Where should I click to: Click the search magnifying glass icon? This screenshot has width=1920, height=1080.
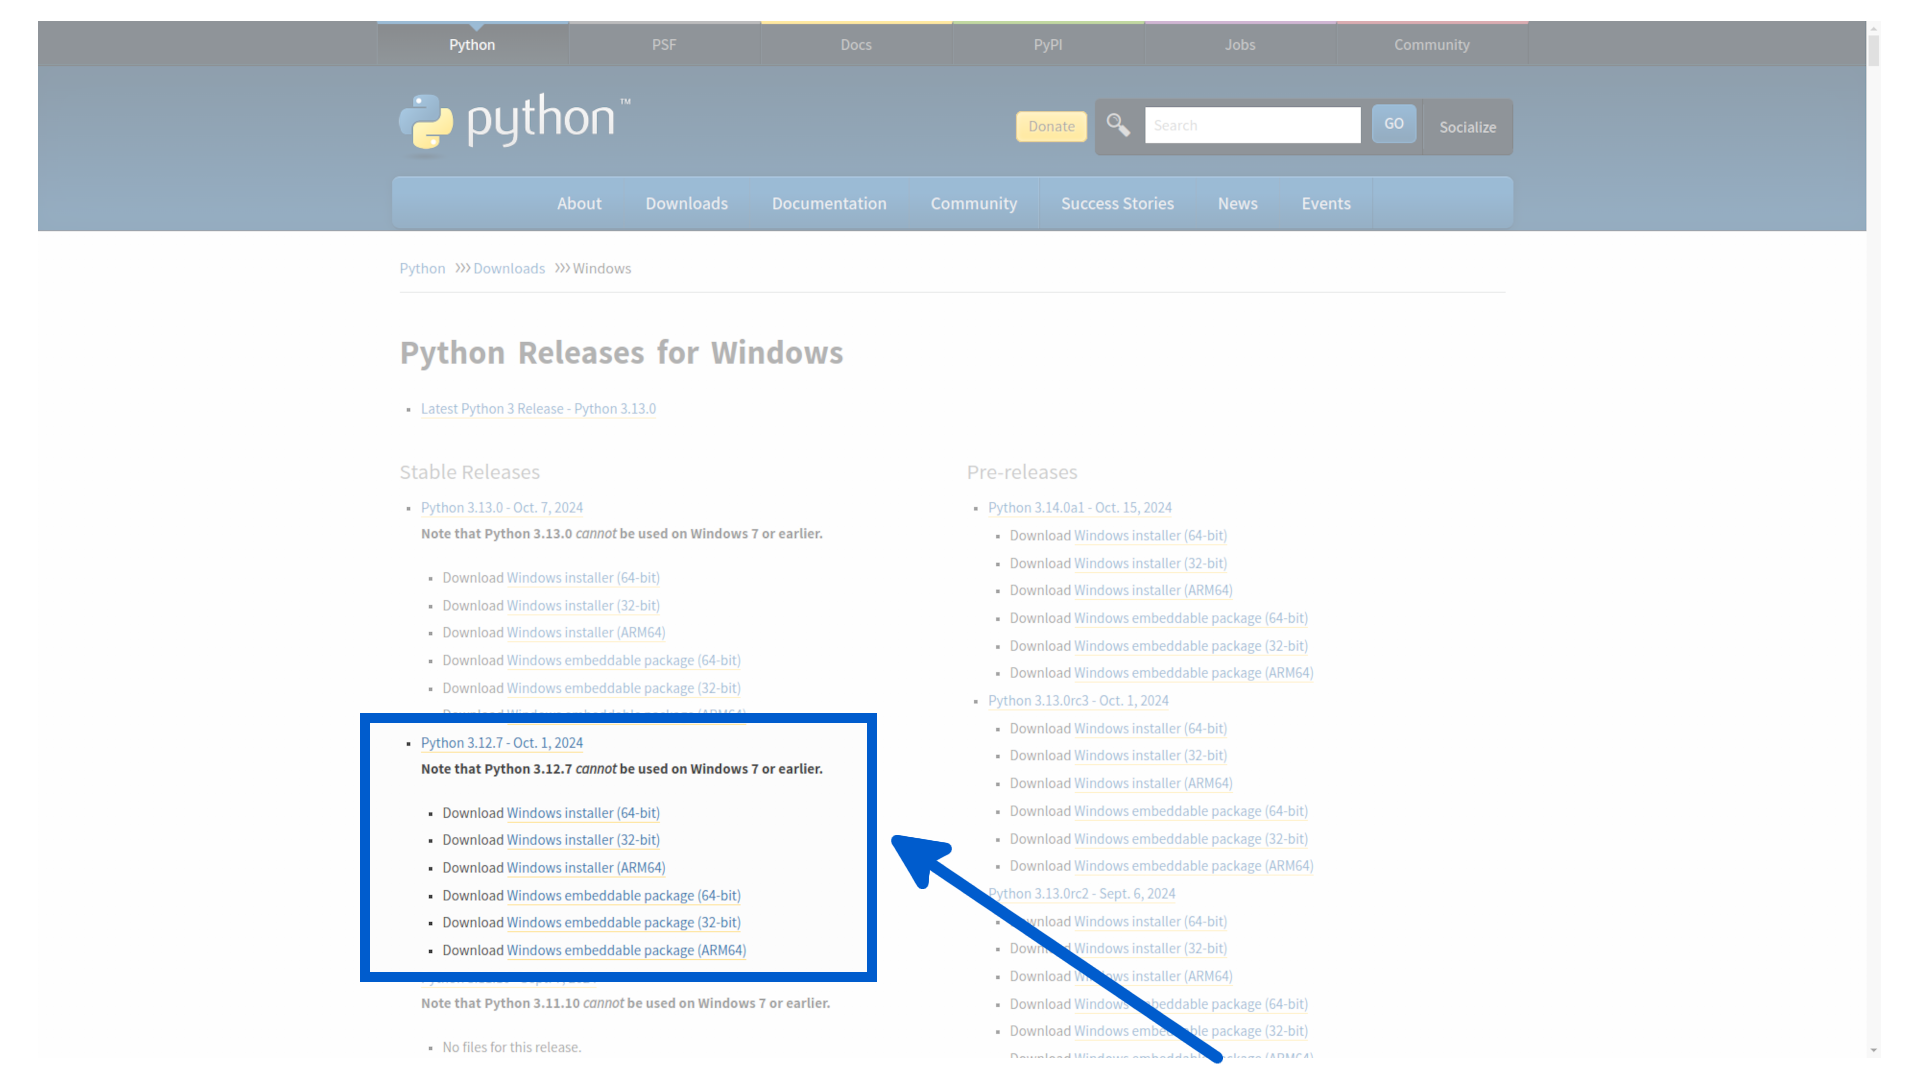[1117, 126]
